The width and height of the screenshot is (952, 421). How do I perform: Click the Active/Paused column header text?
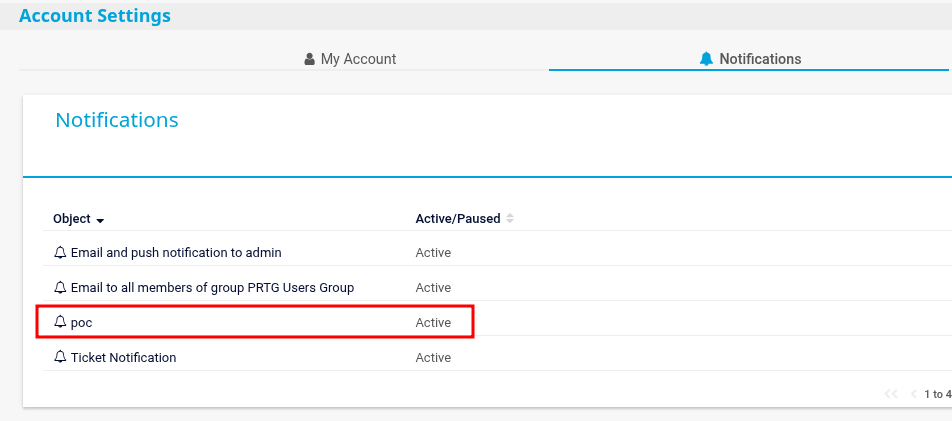click(457, 218)
